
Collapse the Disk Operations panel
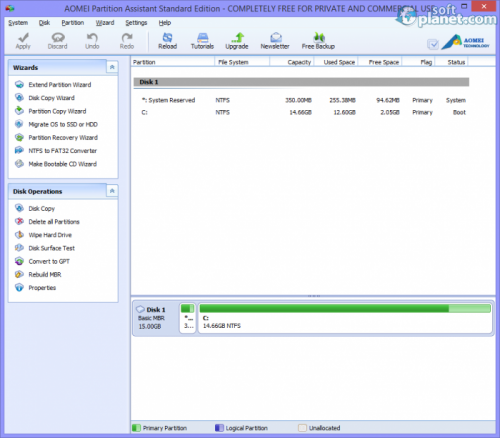coord(112,191)
